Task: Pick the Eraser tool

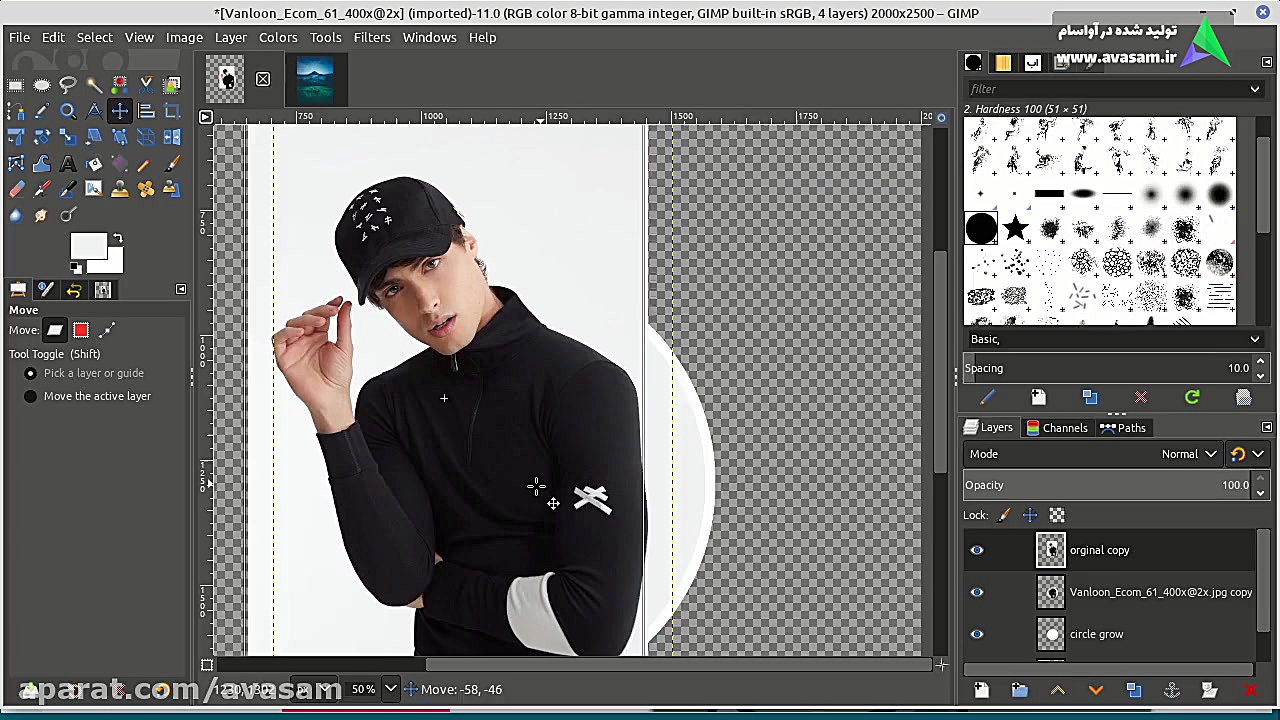Action: click(16, 189)
